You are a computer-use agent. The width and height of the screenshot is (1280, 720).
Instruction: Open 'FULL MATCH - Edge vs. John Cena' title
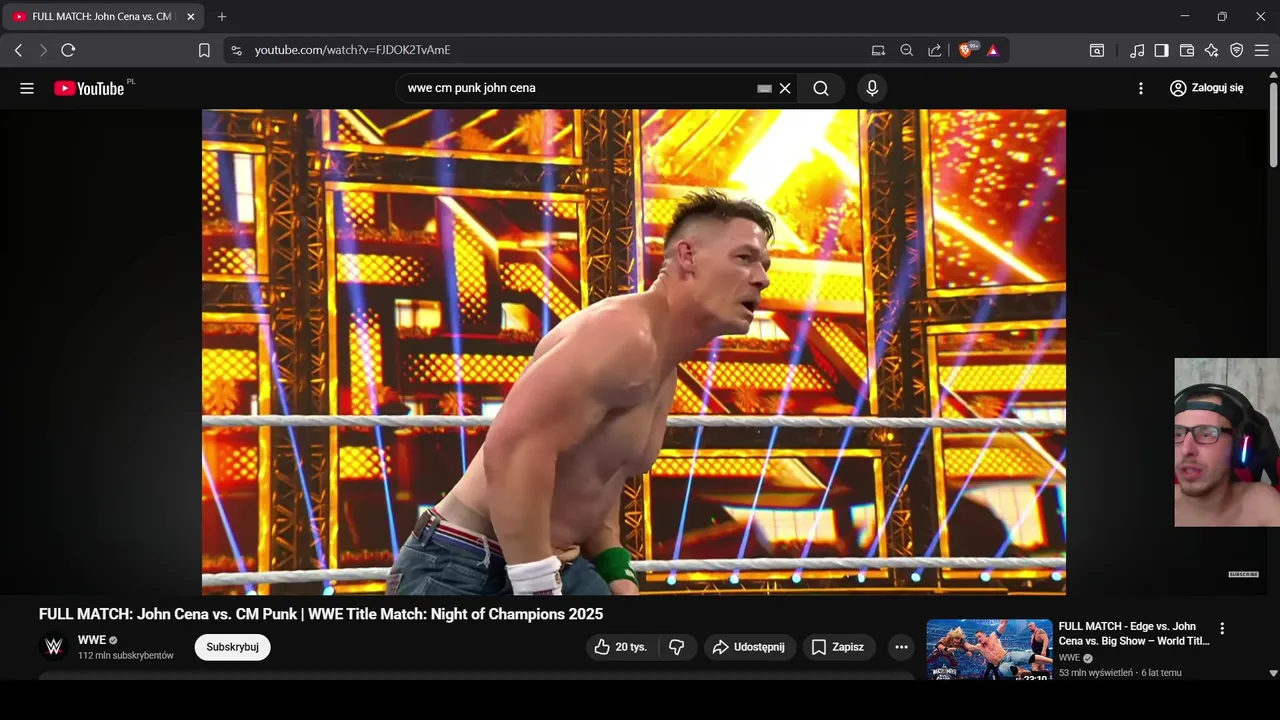[x=1134, y=634]
